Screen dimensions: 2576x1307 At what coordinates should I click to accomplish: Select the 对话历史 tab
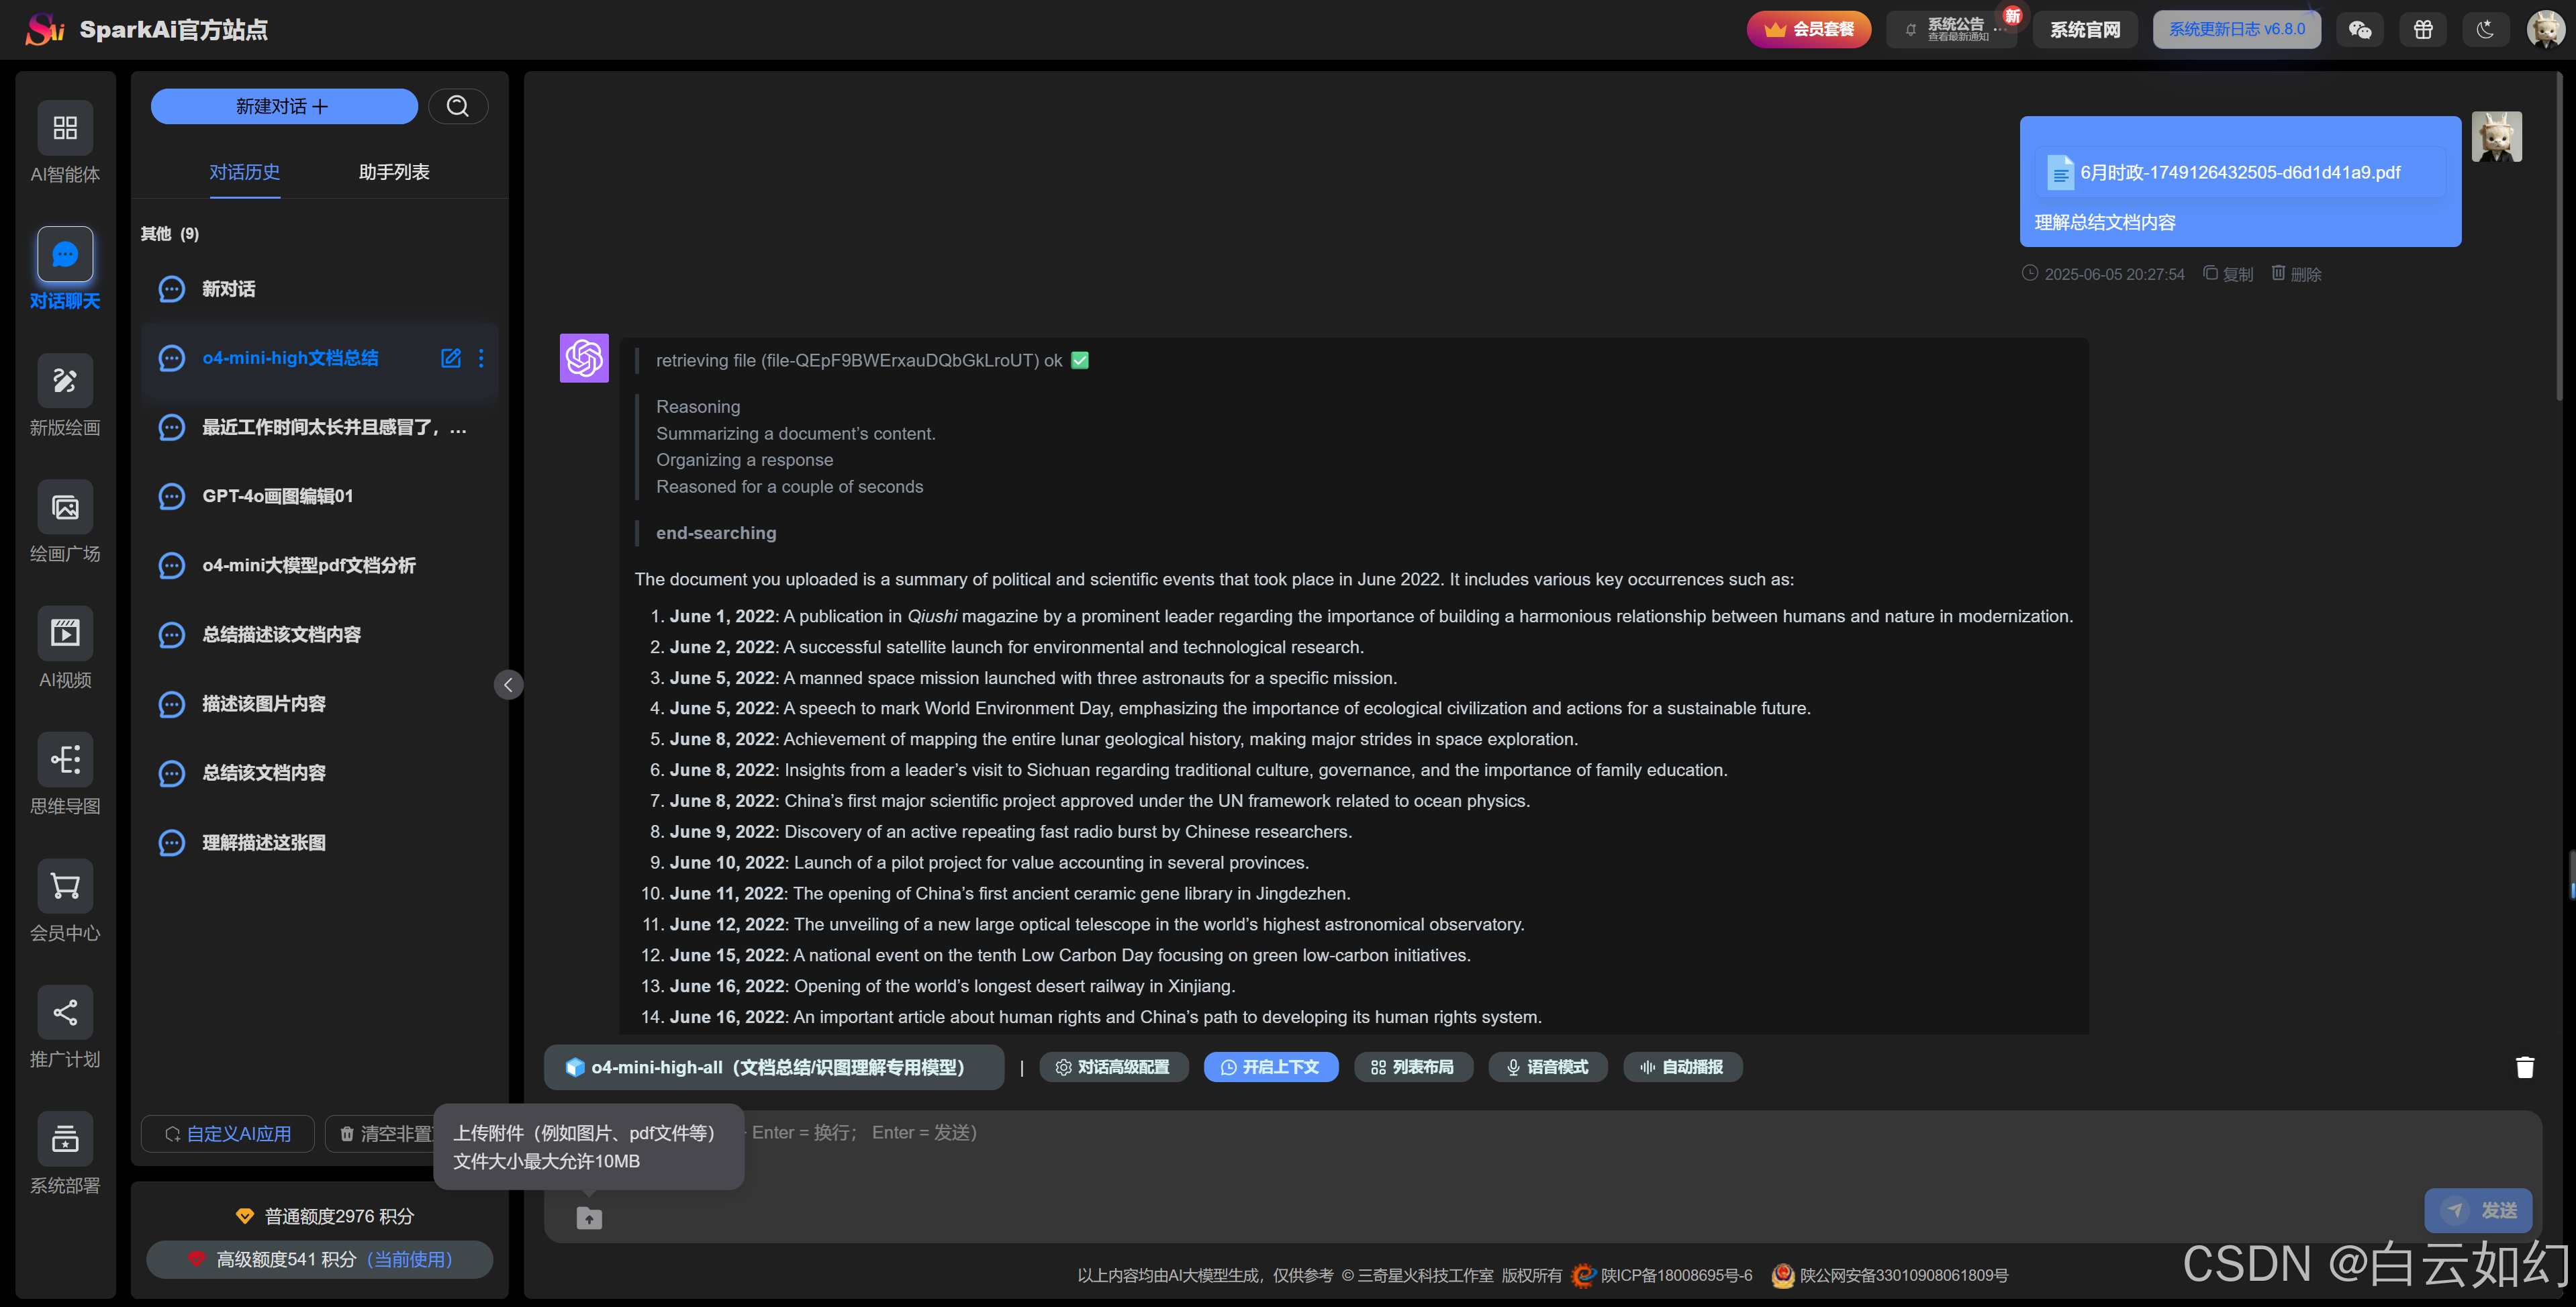(x=244, y=172)
